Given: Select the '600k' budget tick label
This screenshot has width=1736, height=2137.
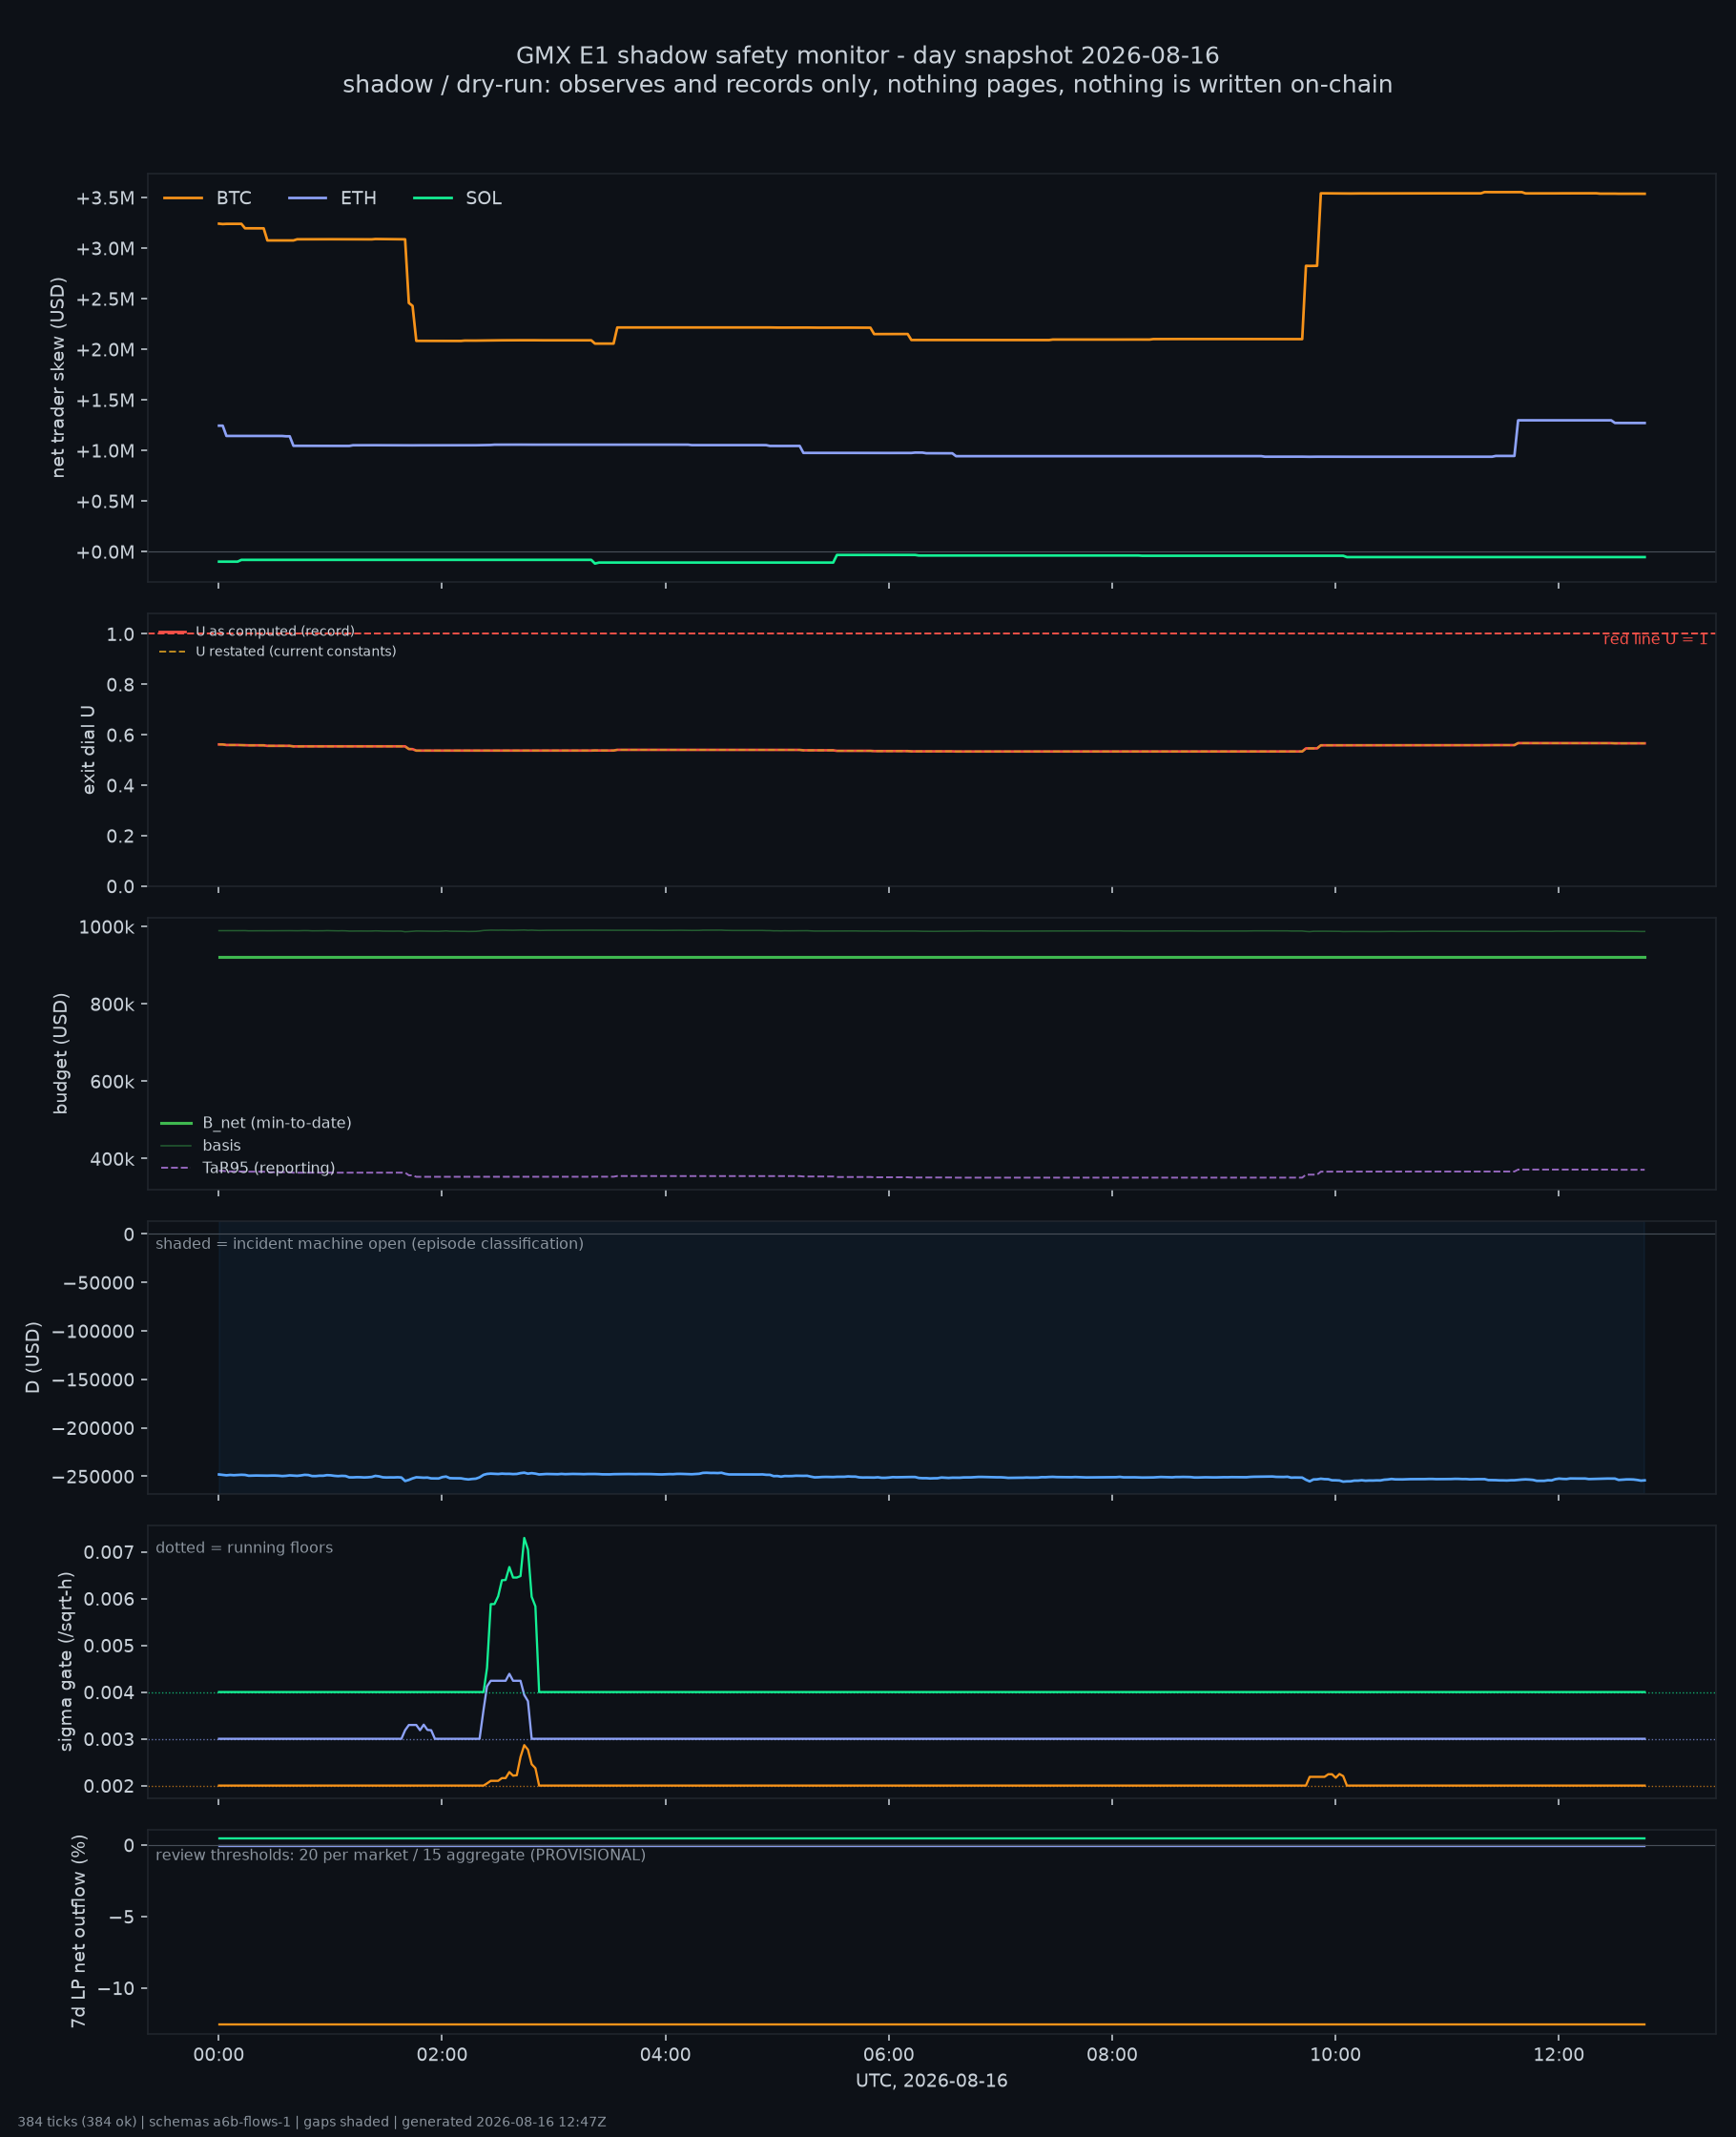Looking at the screenshot, I should [x=112, y=1082].
